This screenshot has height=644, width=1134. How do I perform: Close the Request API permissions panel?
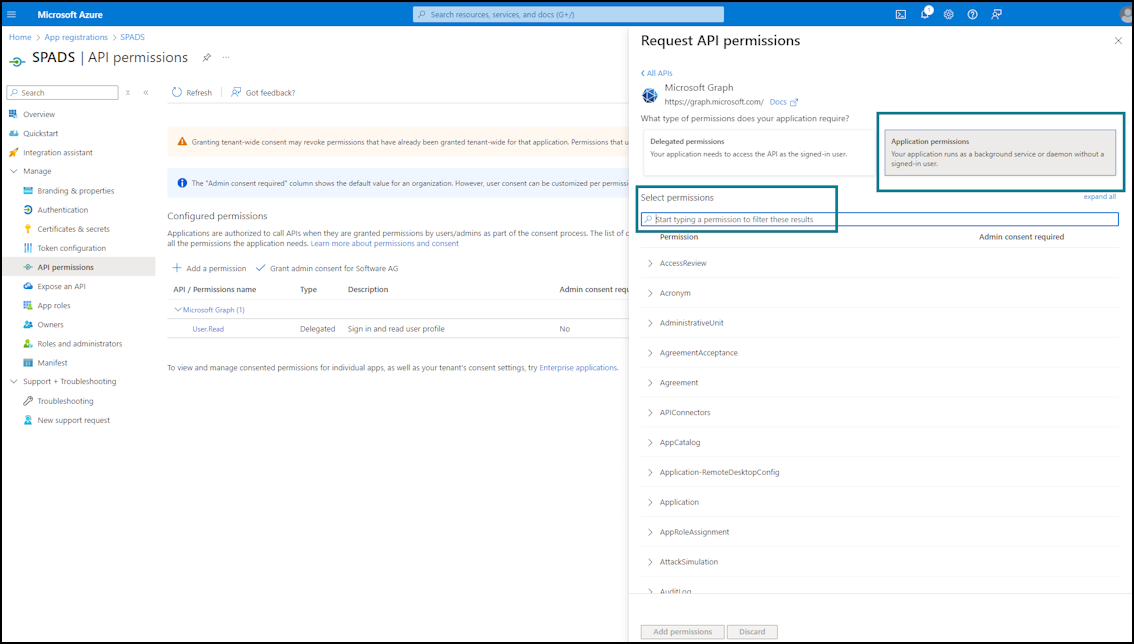coord(1118,41)
